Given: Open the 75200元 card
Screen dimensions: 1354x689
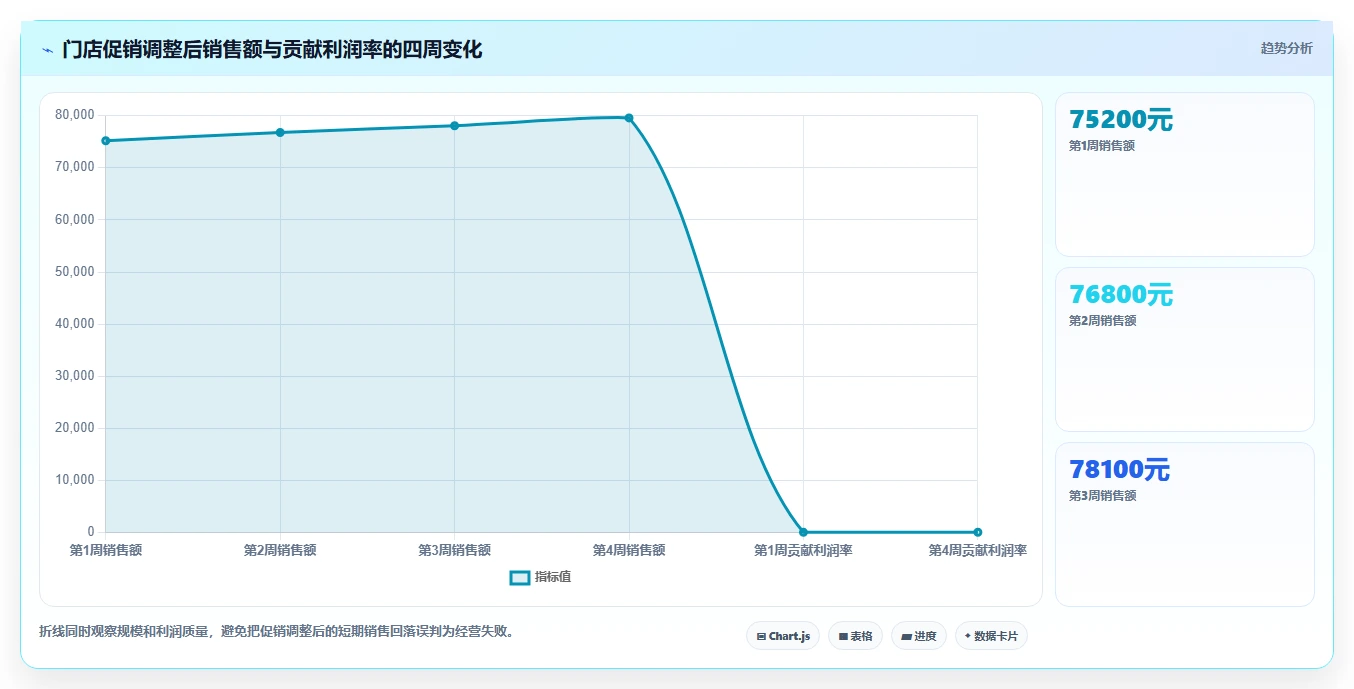Looking at the screenshot, I should pos(1184,175).
